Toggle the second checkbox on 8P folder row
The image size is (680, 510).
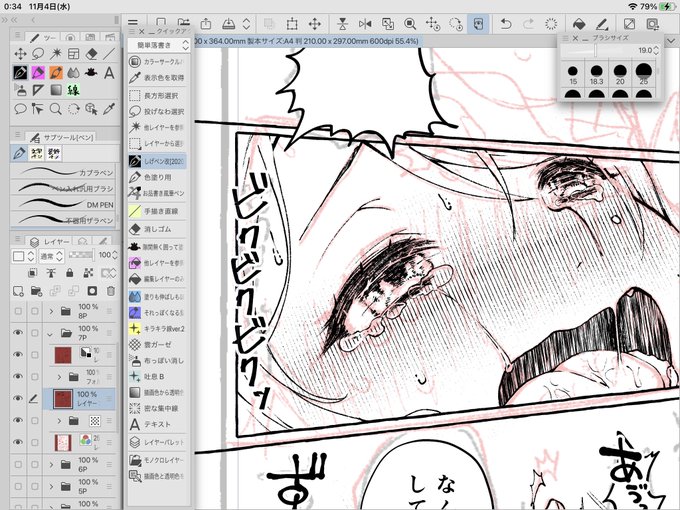click(35, 311)
